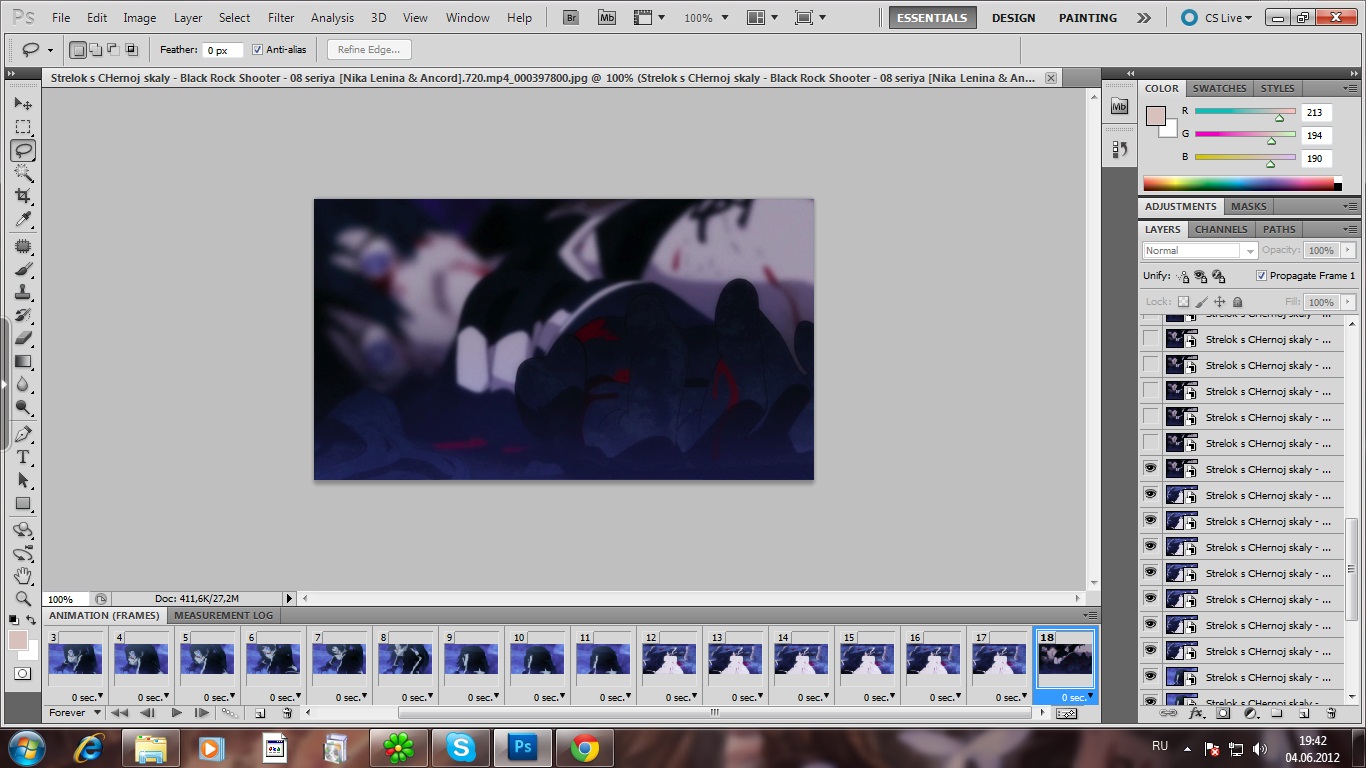
Task: Select the 3D Object Rotate tool
Action: click(x=23, y=530)
